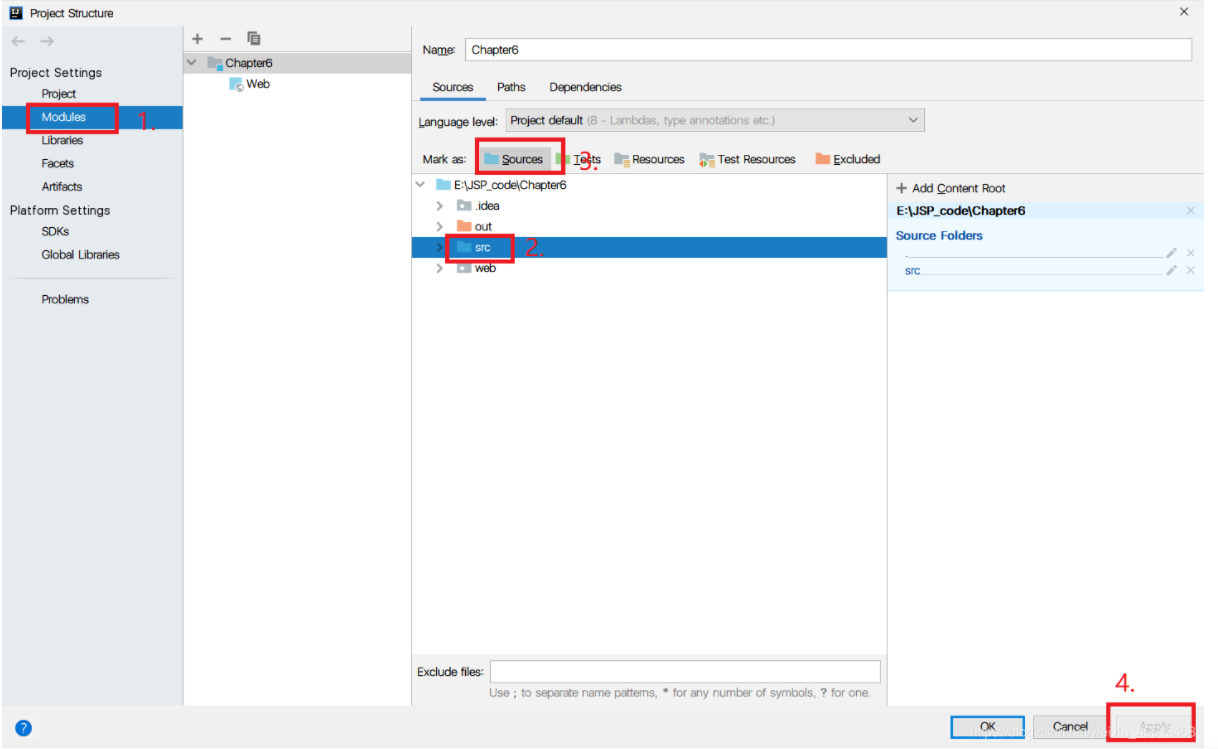Open SDKs under Platform Settings
The width and height of the screenshot is (1218, 749).
click(x=55, y=231)
